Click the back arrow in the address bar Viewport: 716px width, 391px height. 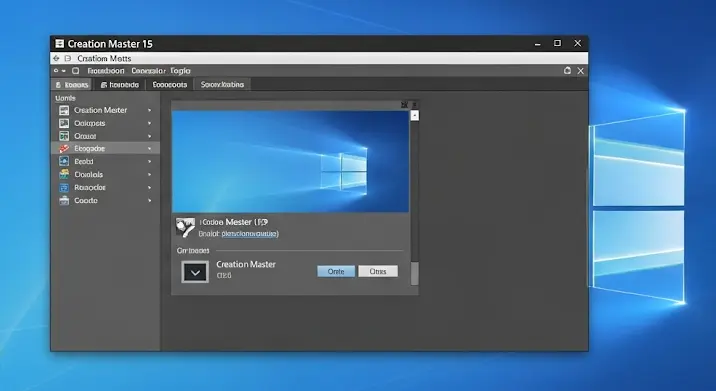(x=56, y=58)
